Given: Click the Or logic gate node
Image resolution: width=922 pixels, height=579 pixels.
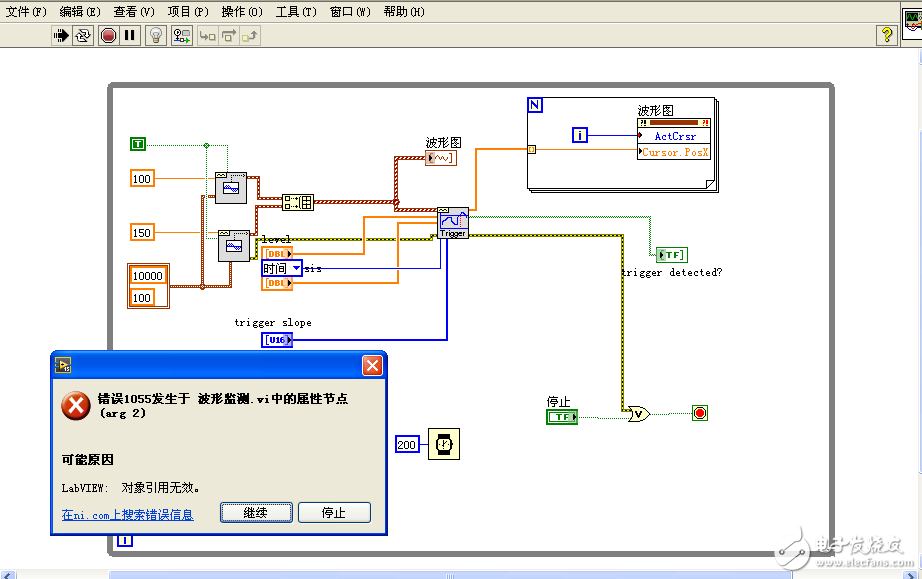Looking at the screenshot, I should [x=639, y=414].
